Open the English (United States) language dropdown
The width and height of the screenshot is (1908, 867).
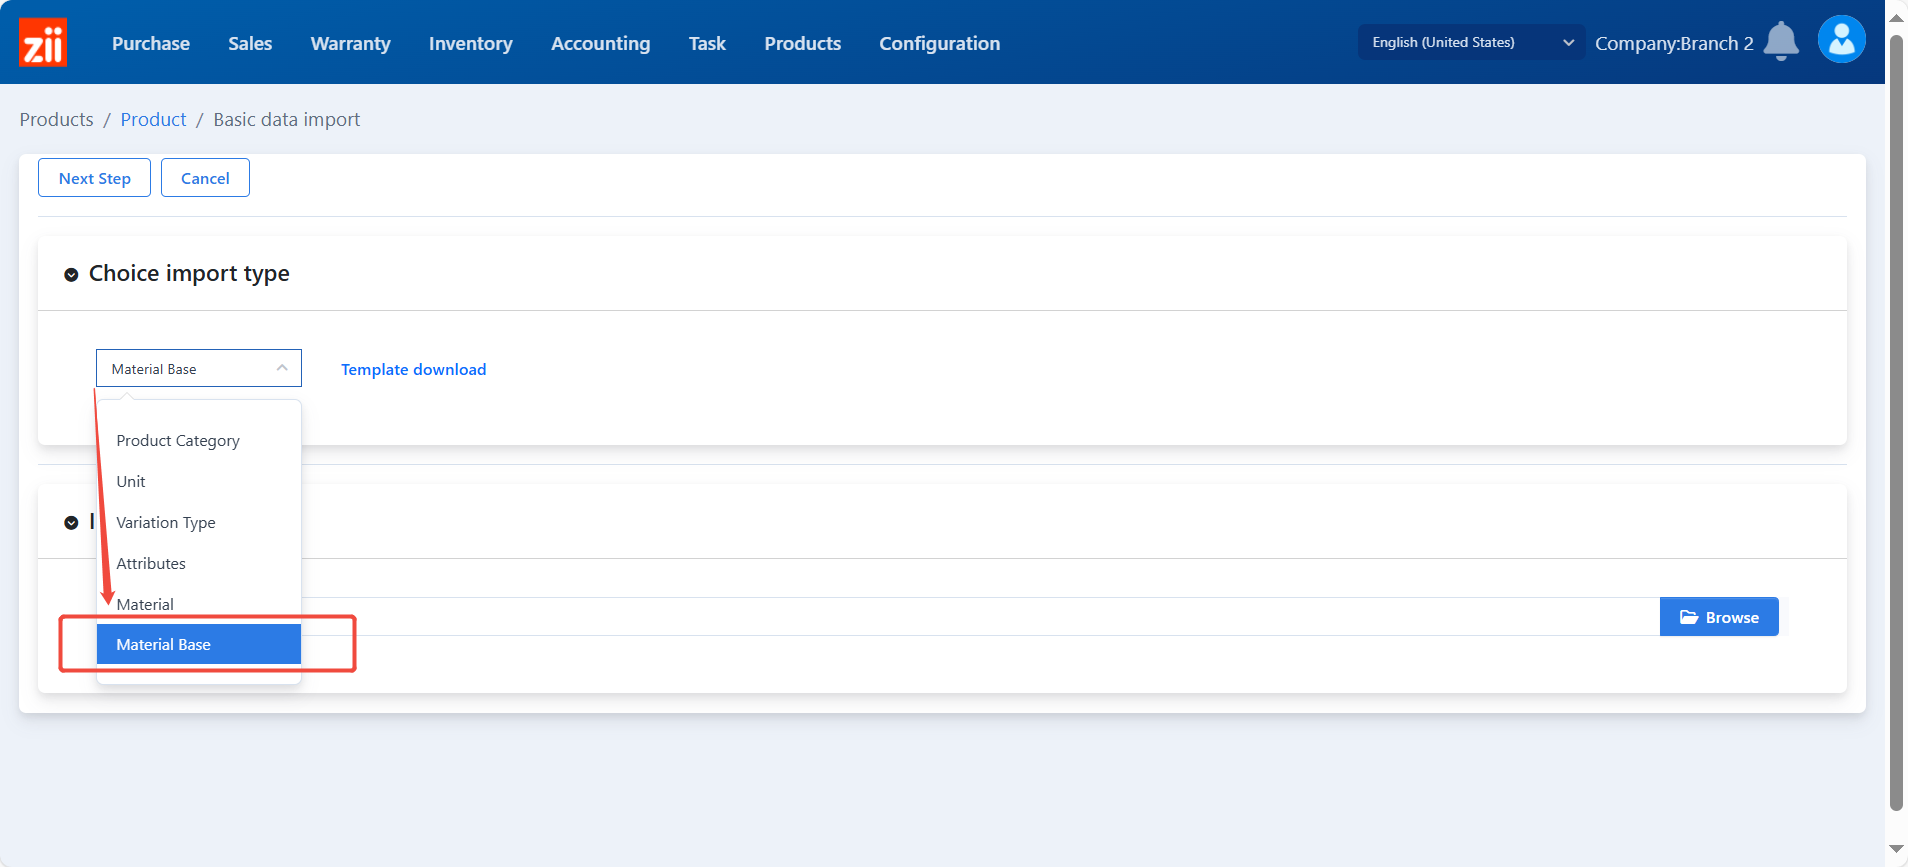pyautogui.click(x=1470, y=42)
